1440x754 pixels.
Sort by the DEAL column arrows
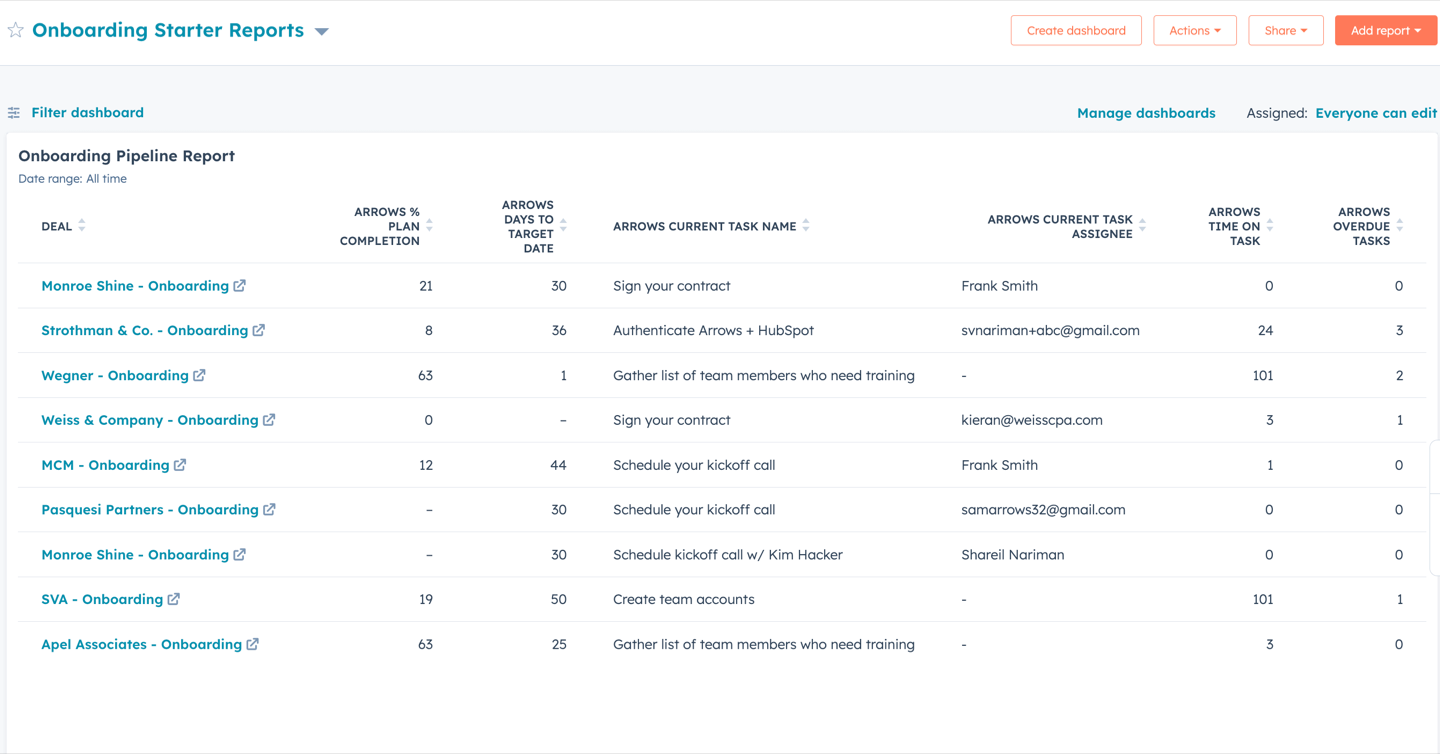[82, 226]
